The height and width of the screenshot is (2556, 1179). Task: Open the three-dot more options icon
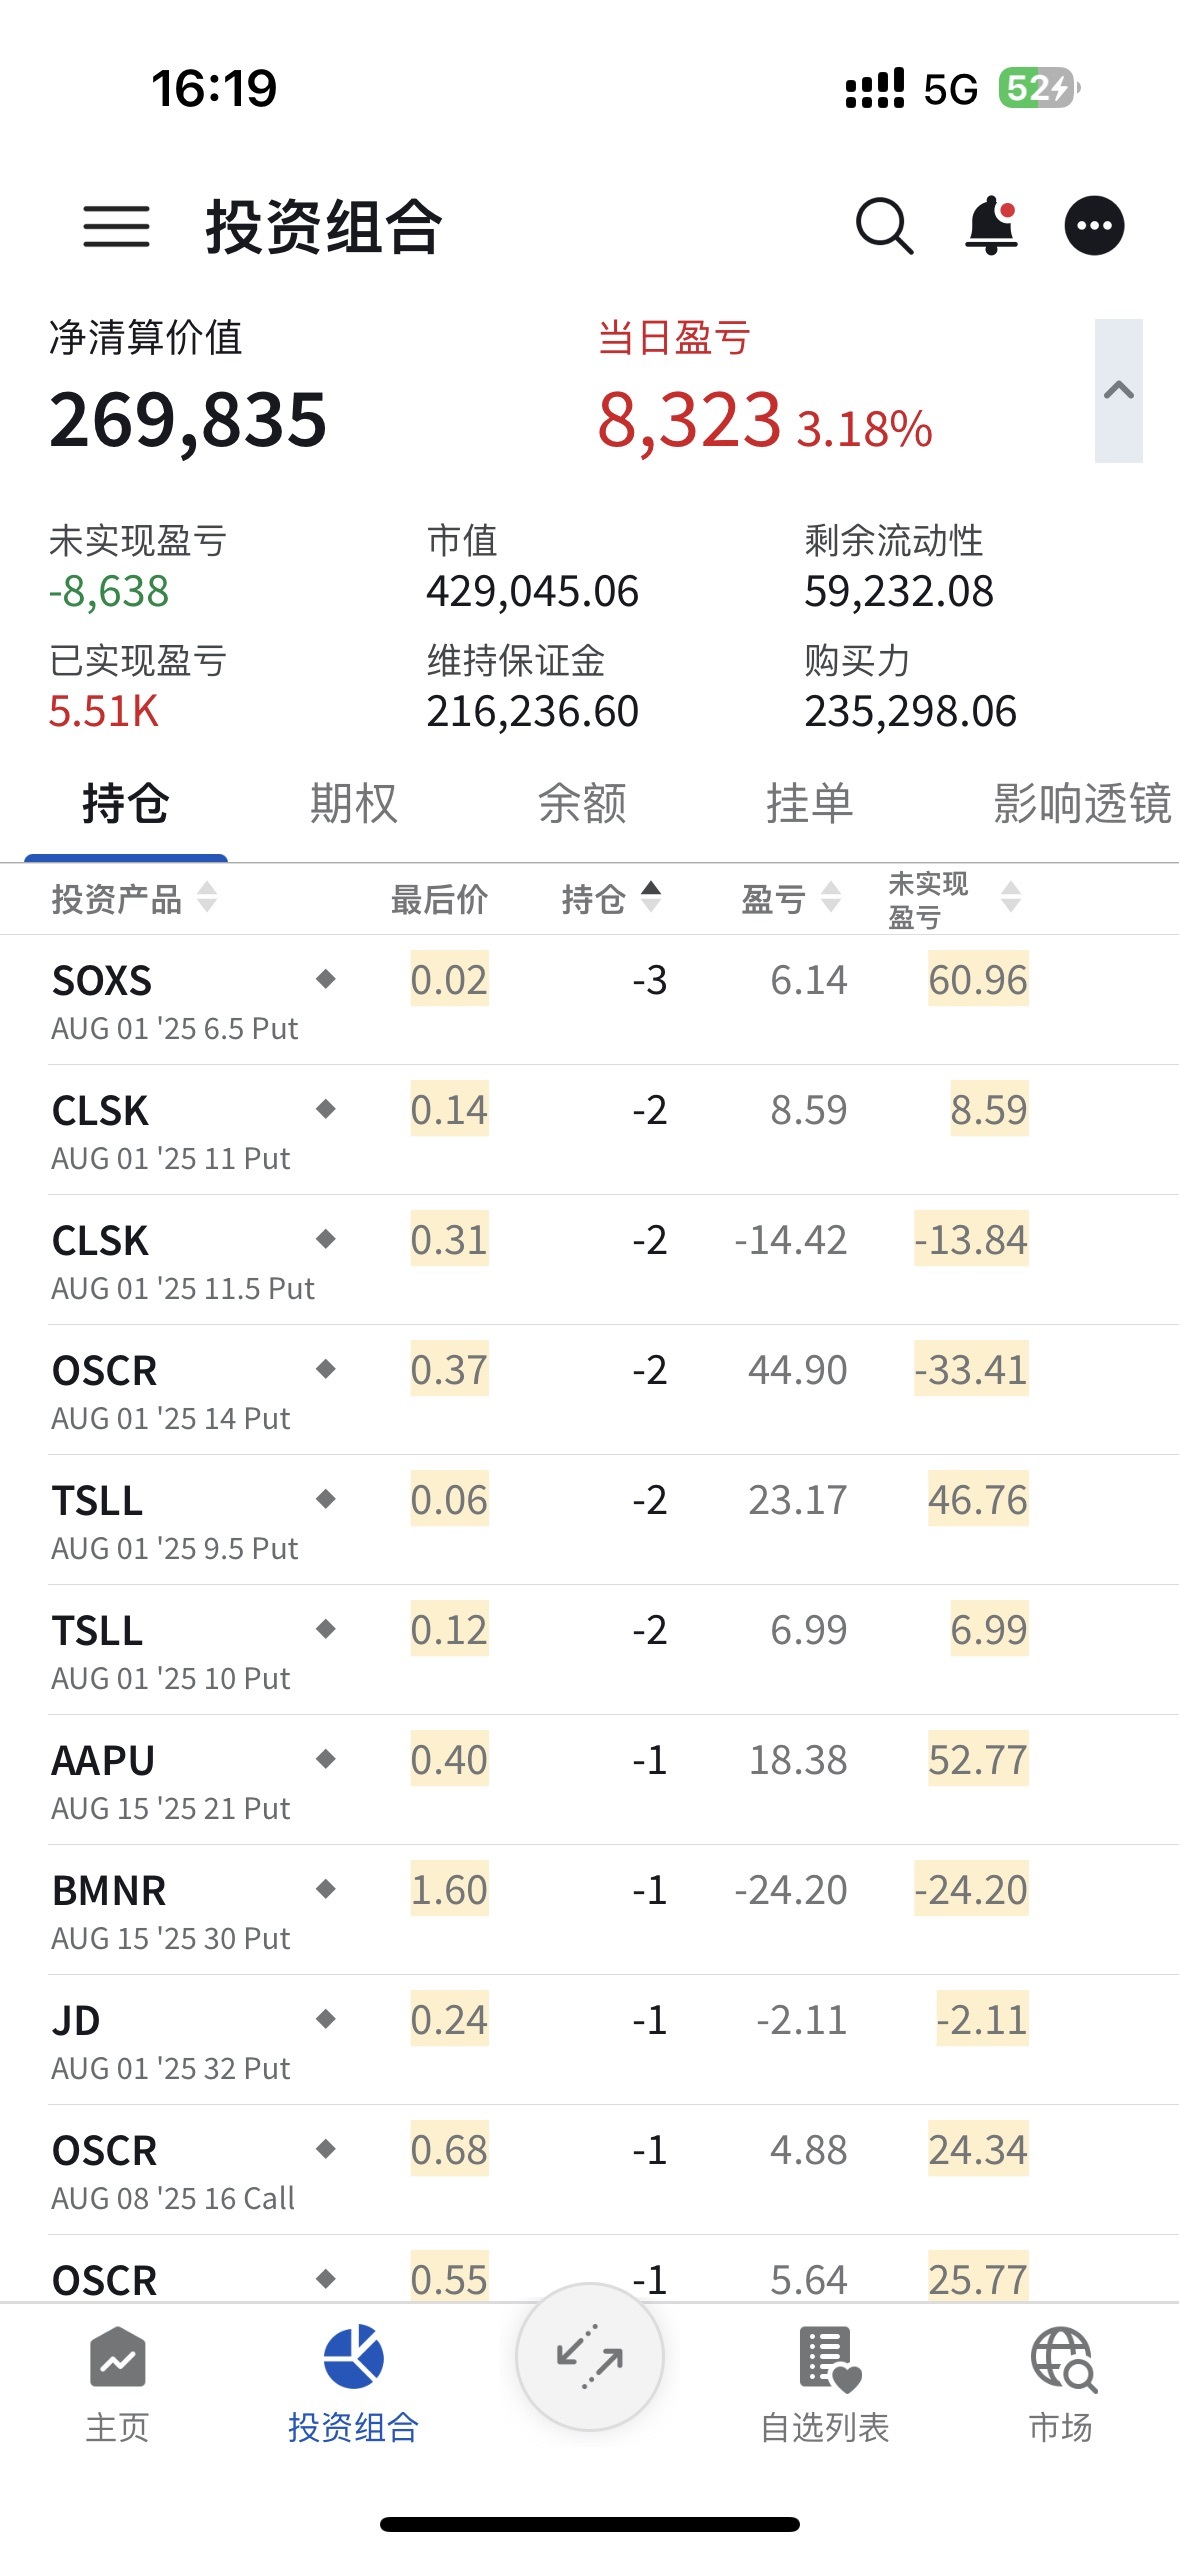click(1094, 226)
